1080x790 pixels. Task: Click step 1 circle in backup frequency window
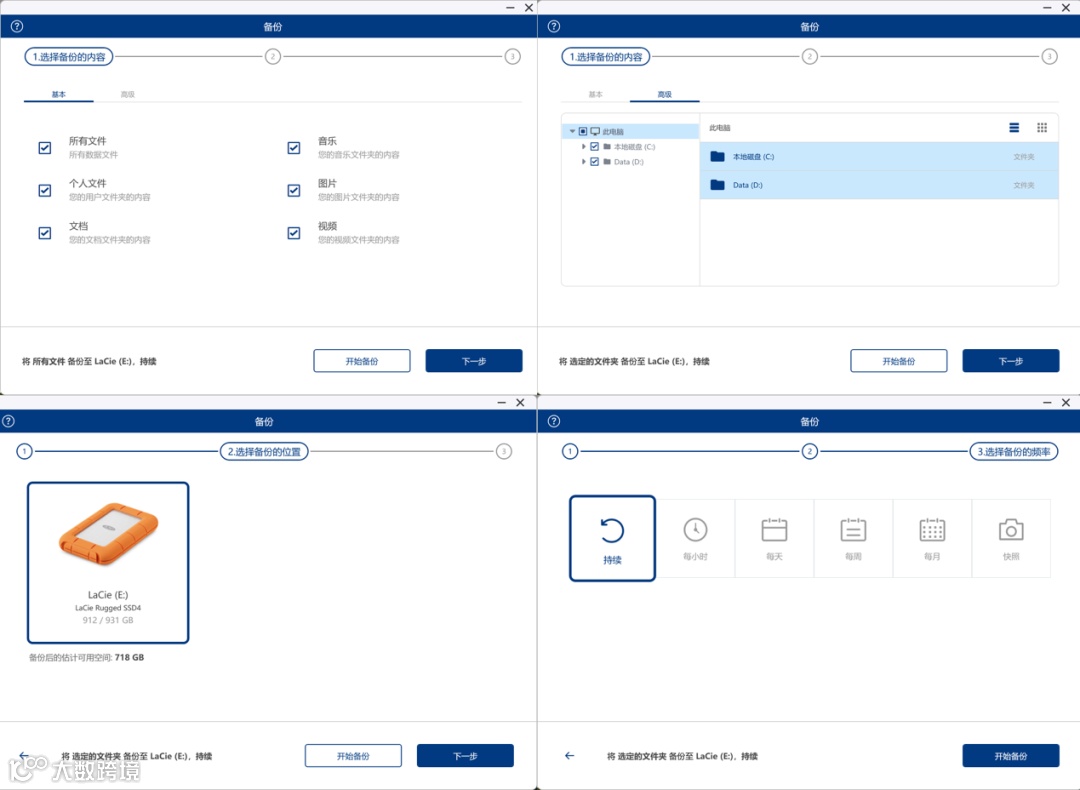pos(570,451)
